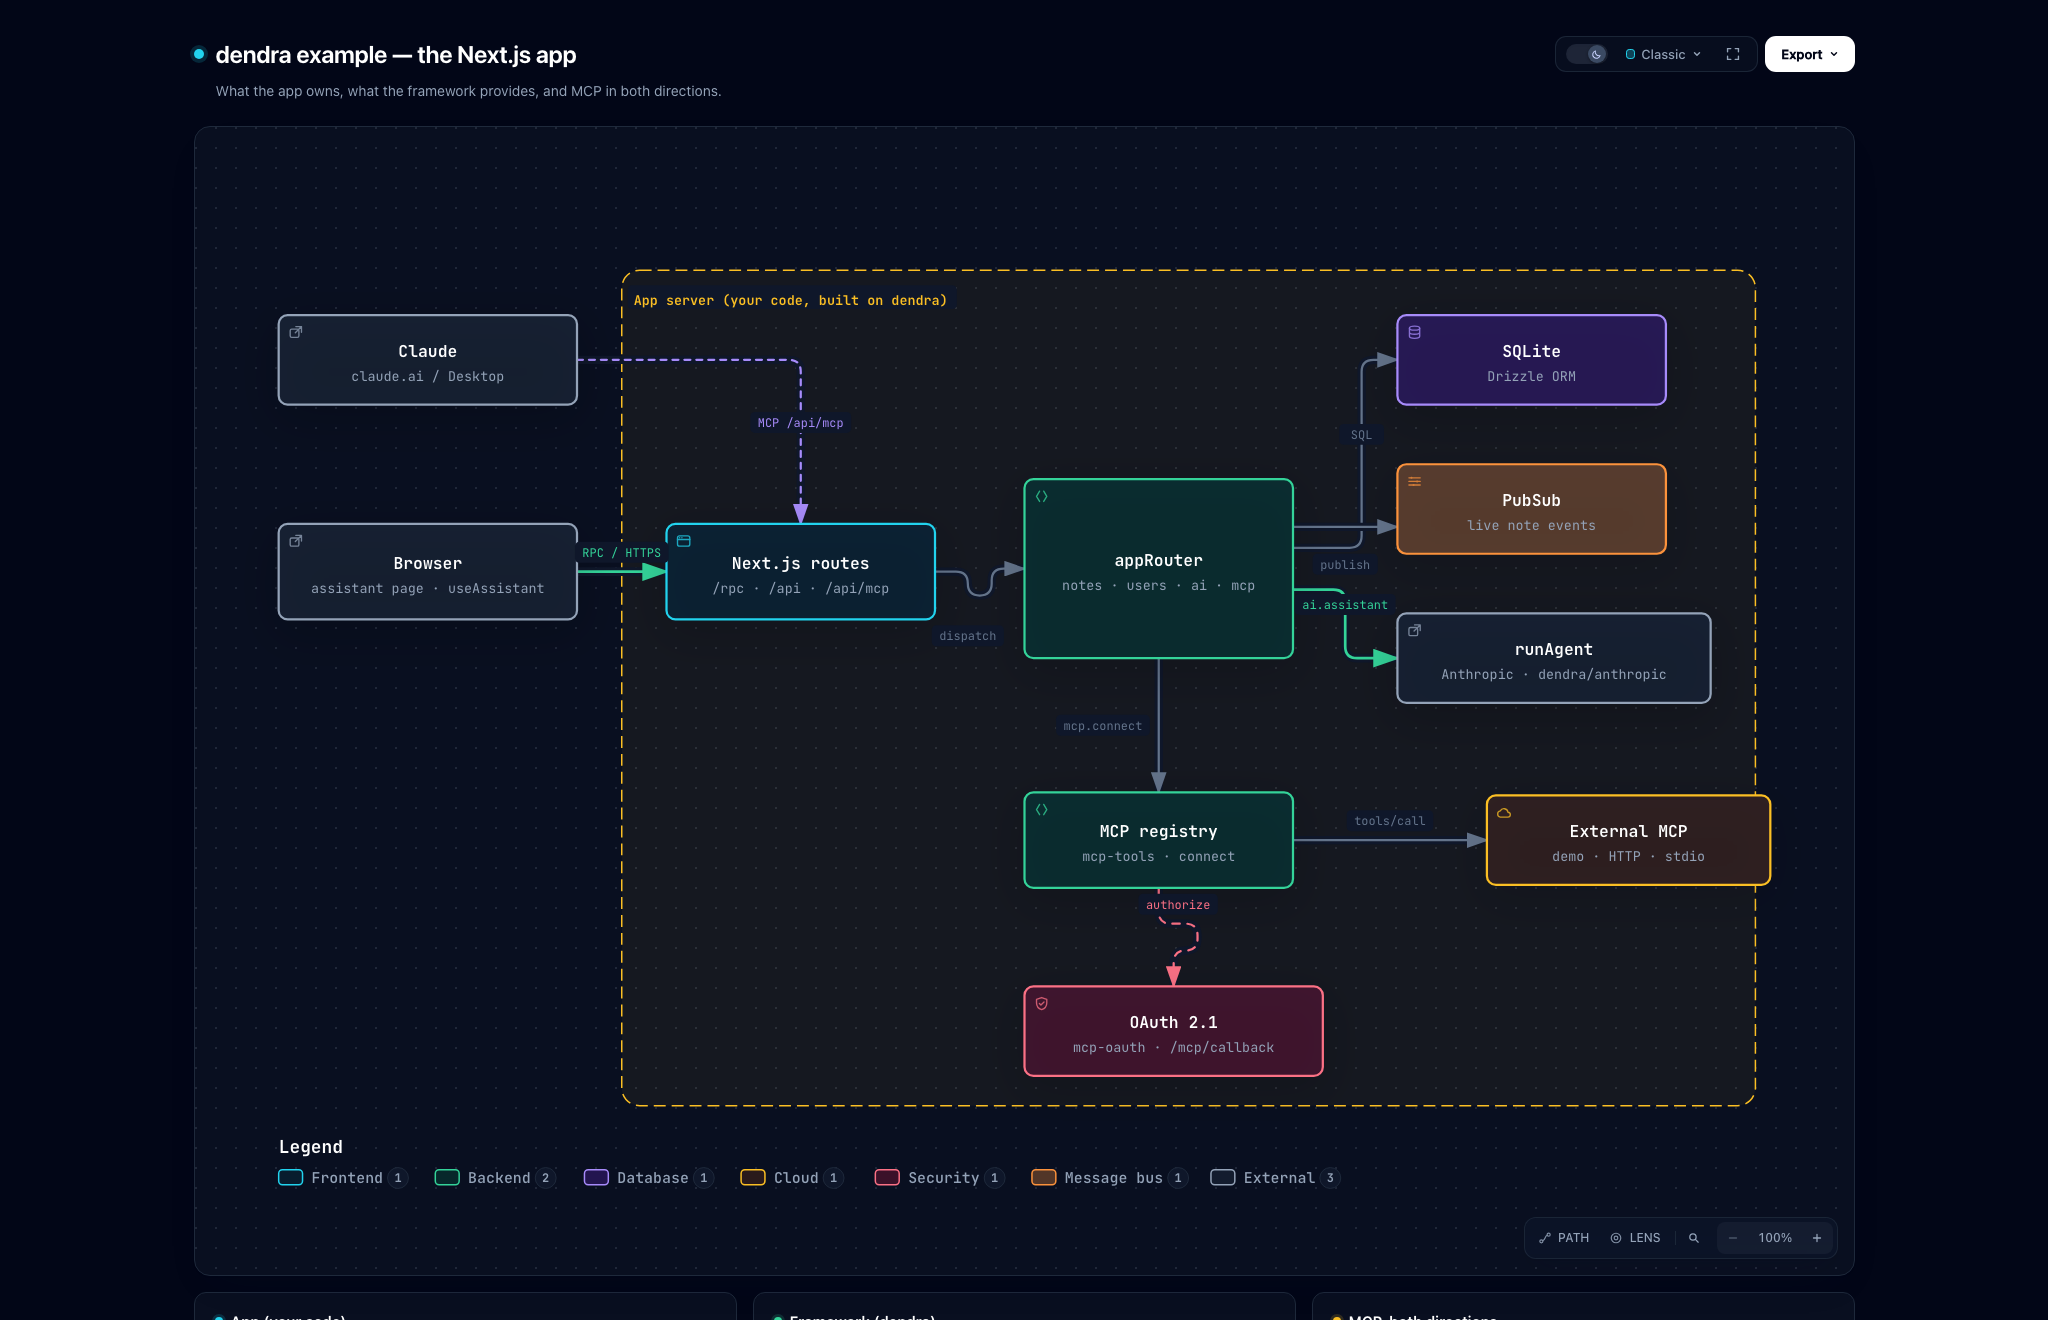This screenshot has width=2048, height=1320.
Task: Zoom in with the plus button
Action: [x=1817, y=1238]
